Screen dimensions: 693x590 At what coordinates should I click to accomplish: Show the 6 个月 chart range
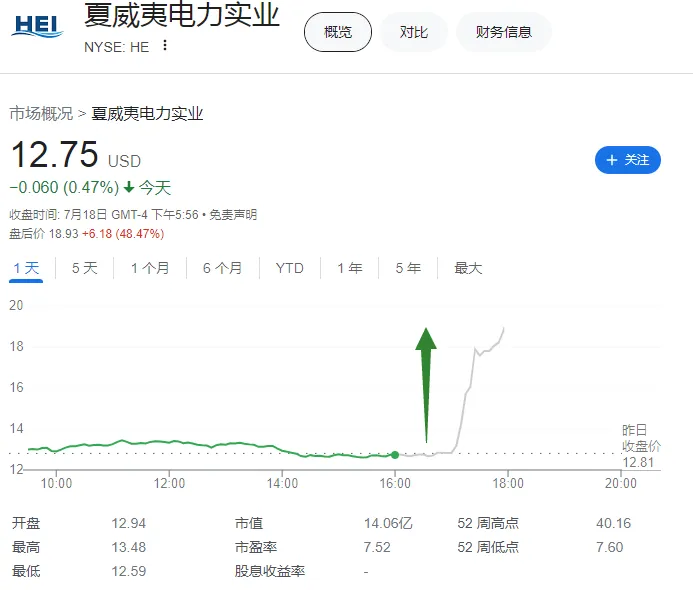[x=222, y=268]
